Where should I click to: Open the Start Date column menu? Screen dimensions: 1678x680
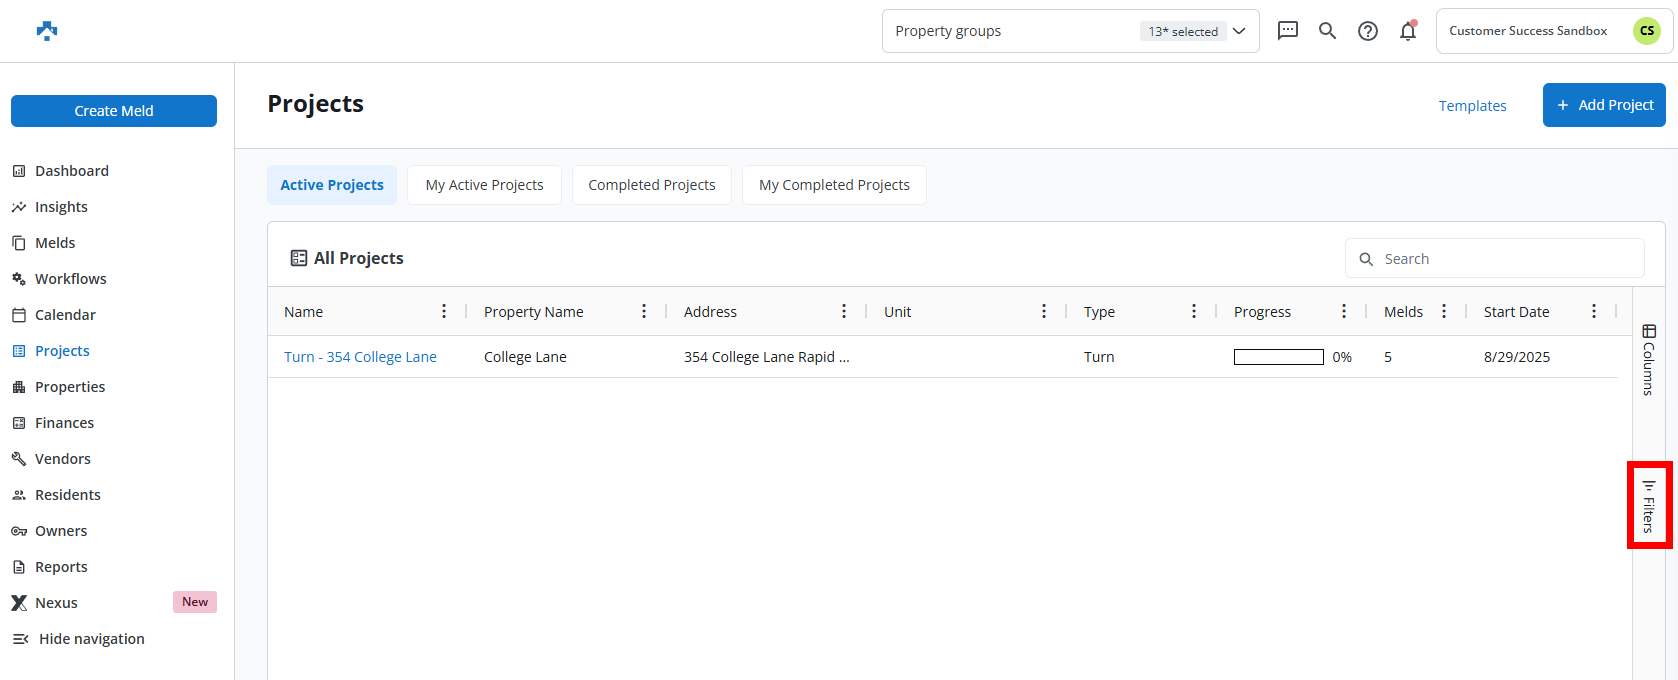point(1594,312)
